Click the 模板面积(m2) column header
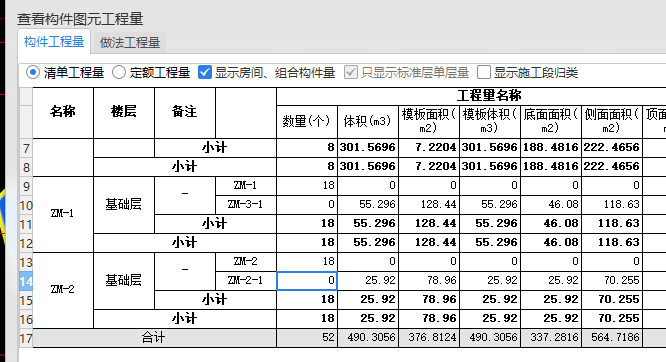 point(429,122)
